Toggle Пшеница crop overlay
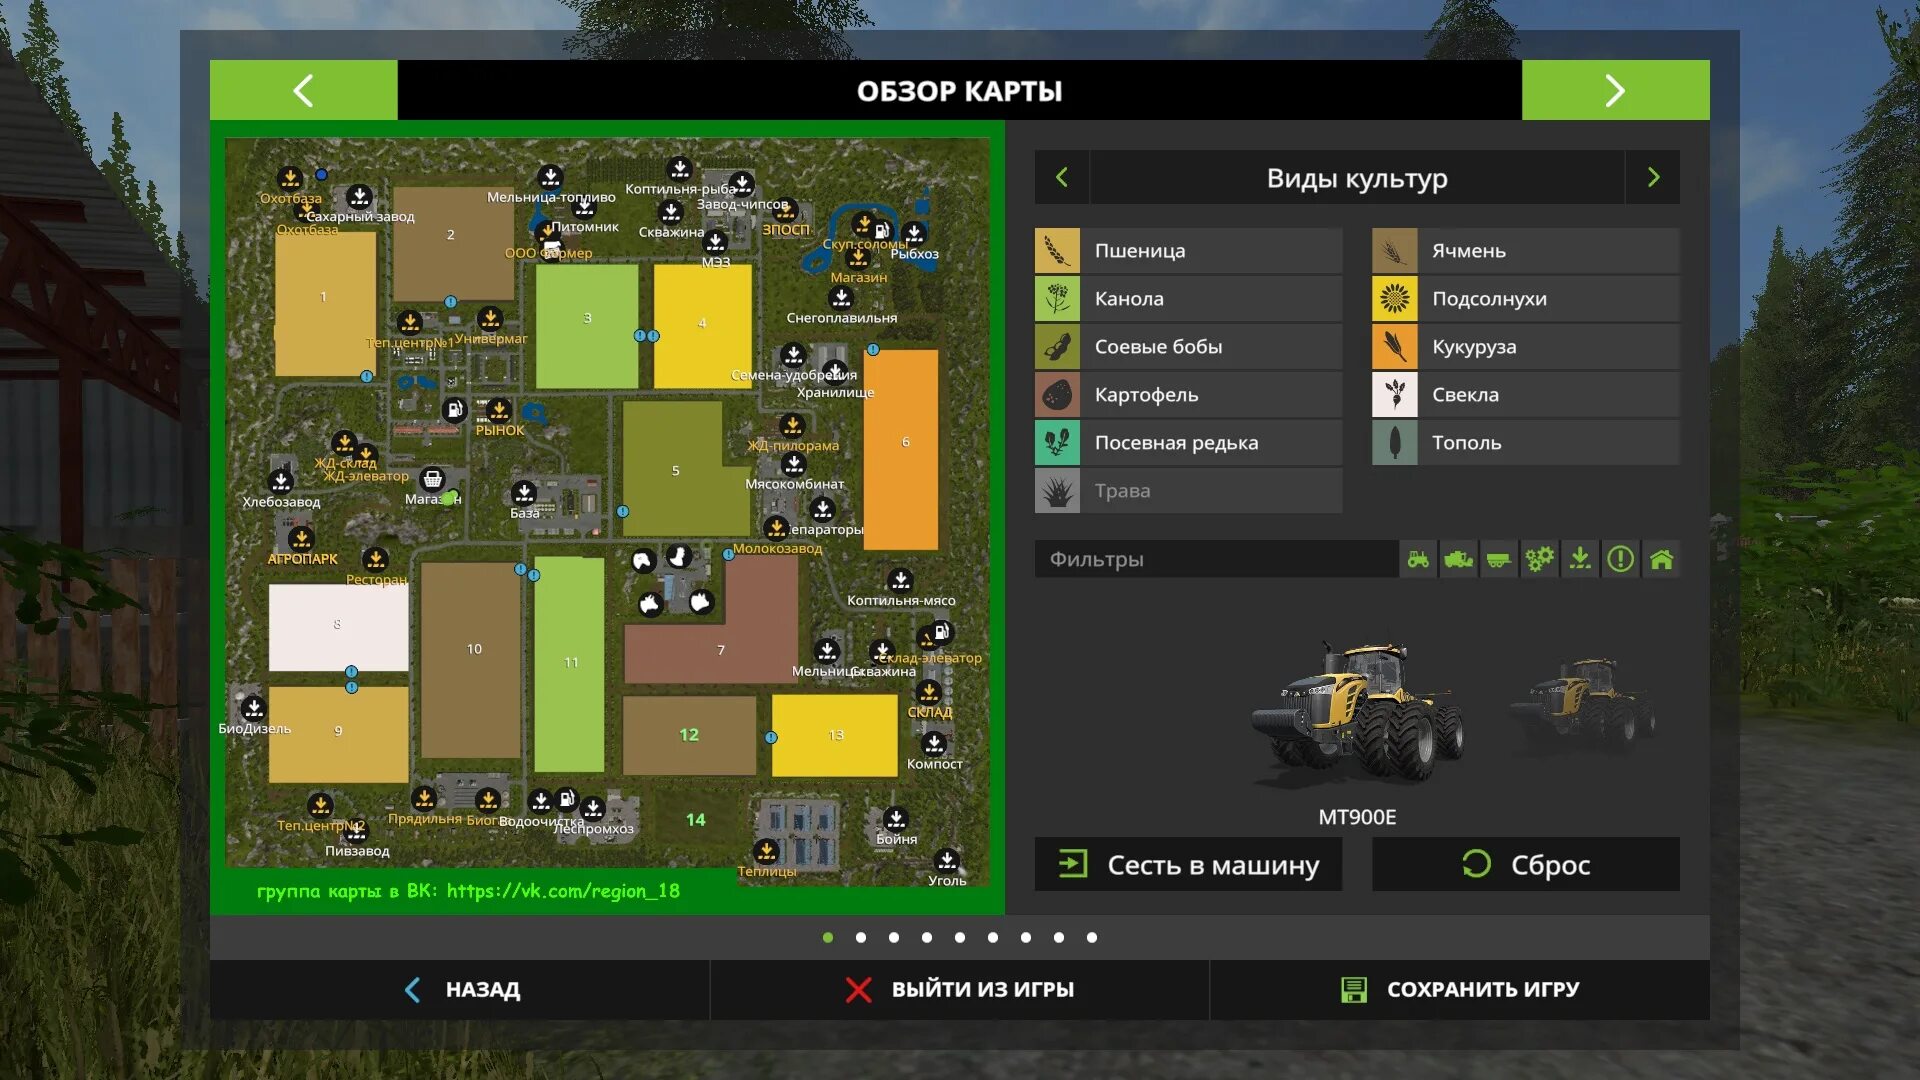This screenshot has height=1080, width=1920. tap(1188, 251)
